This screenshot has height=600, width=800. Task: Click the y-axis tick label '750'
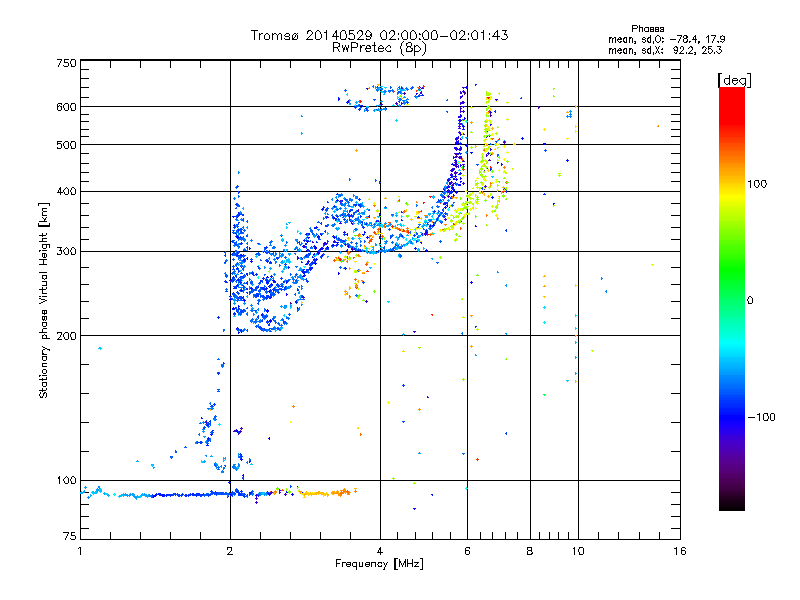(x=66, y=63)
